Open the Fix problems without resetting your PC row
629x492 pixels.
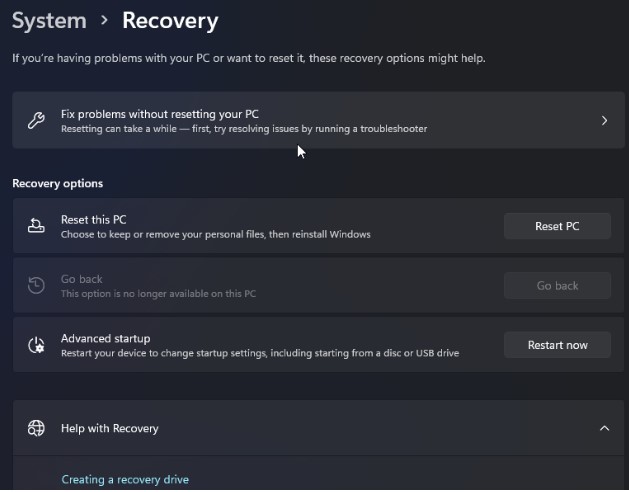(x=300, y=121)
